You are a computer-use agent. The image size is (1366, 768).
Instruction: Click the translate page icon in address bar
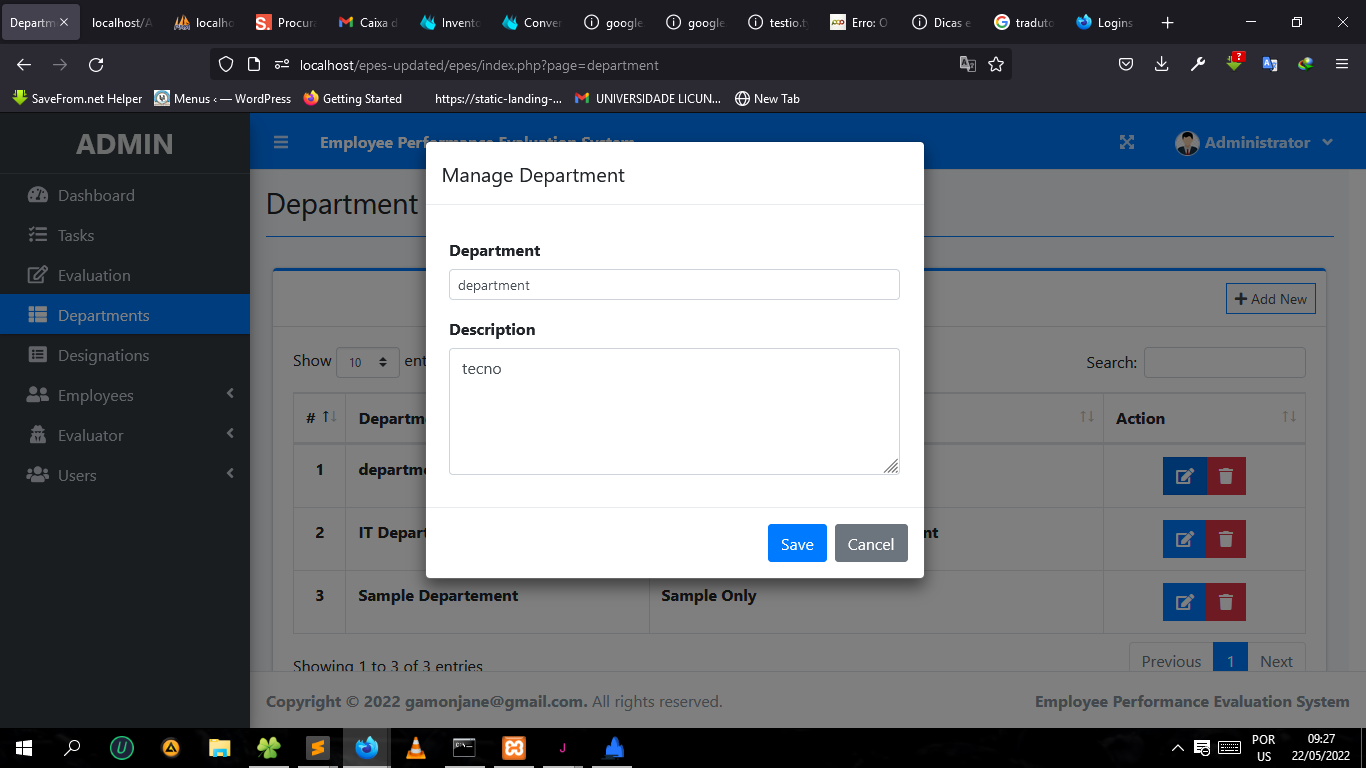coord(967,65)
